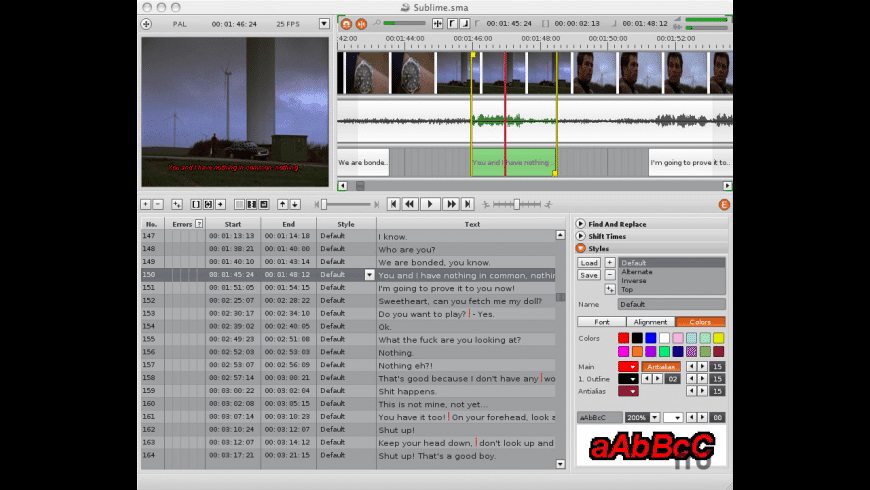Toggle the Antialias button for the Main color
The width and height of the screenshot is (870, 490).
point(661,366)
